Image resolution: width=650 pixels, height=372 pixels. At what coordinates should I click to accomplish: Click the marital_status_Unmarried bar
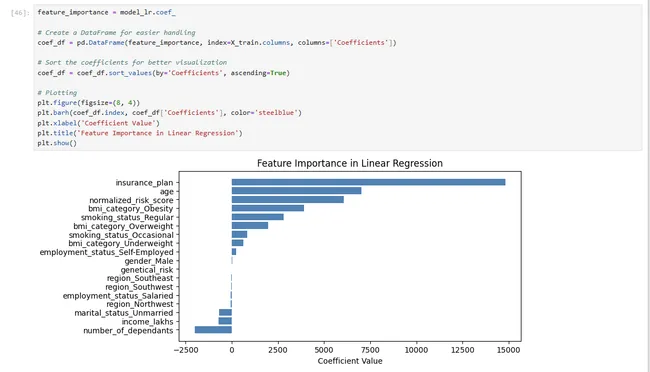click(x=225, y=312)
